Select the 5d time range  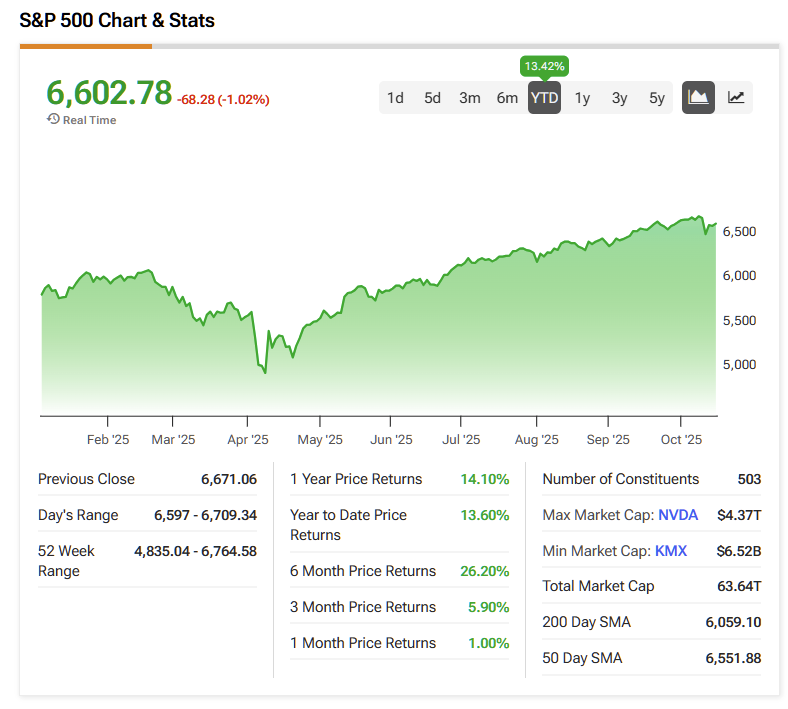(x=432, y=98)
